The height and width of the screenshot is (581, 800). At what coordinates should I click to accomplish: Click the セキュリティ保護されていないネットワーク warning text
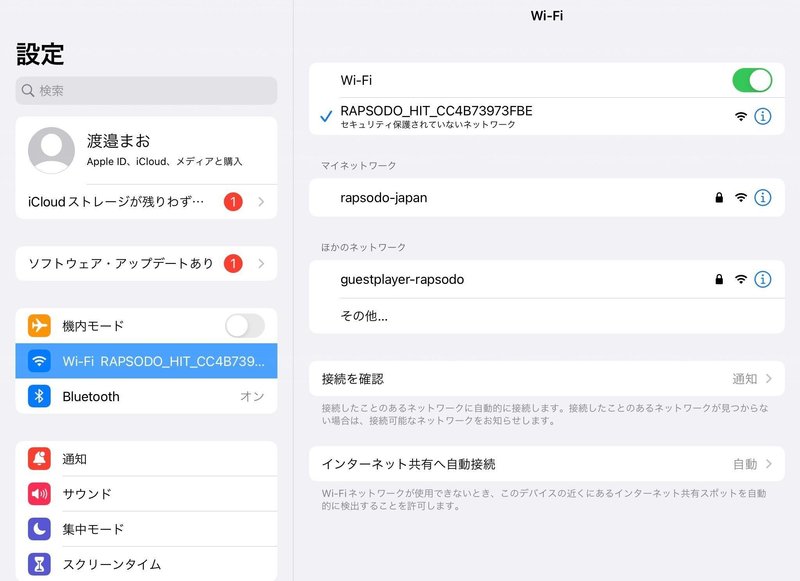[428, 124]
